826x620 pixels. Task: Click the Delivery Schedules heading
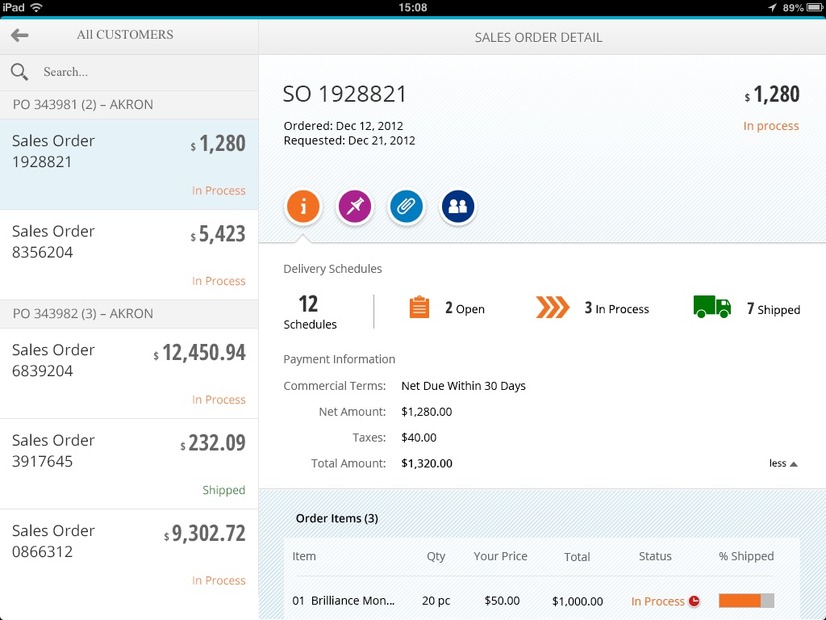coord(332,269)
